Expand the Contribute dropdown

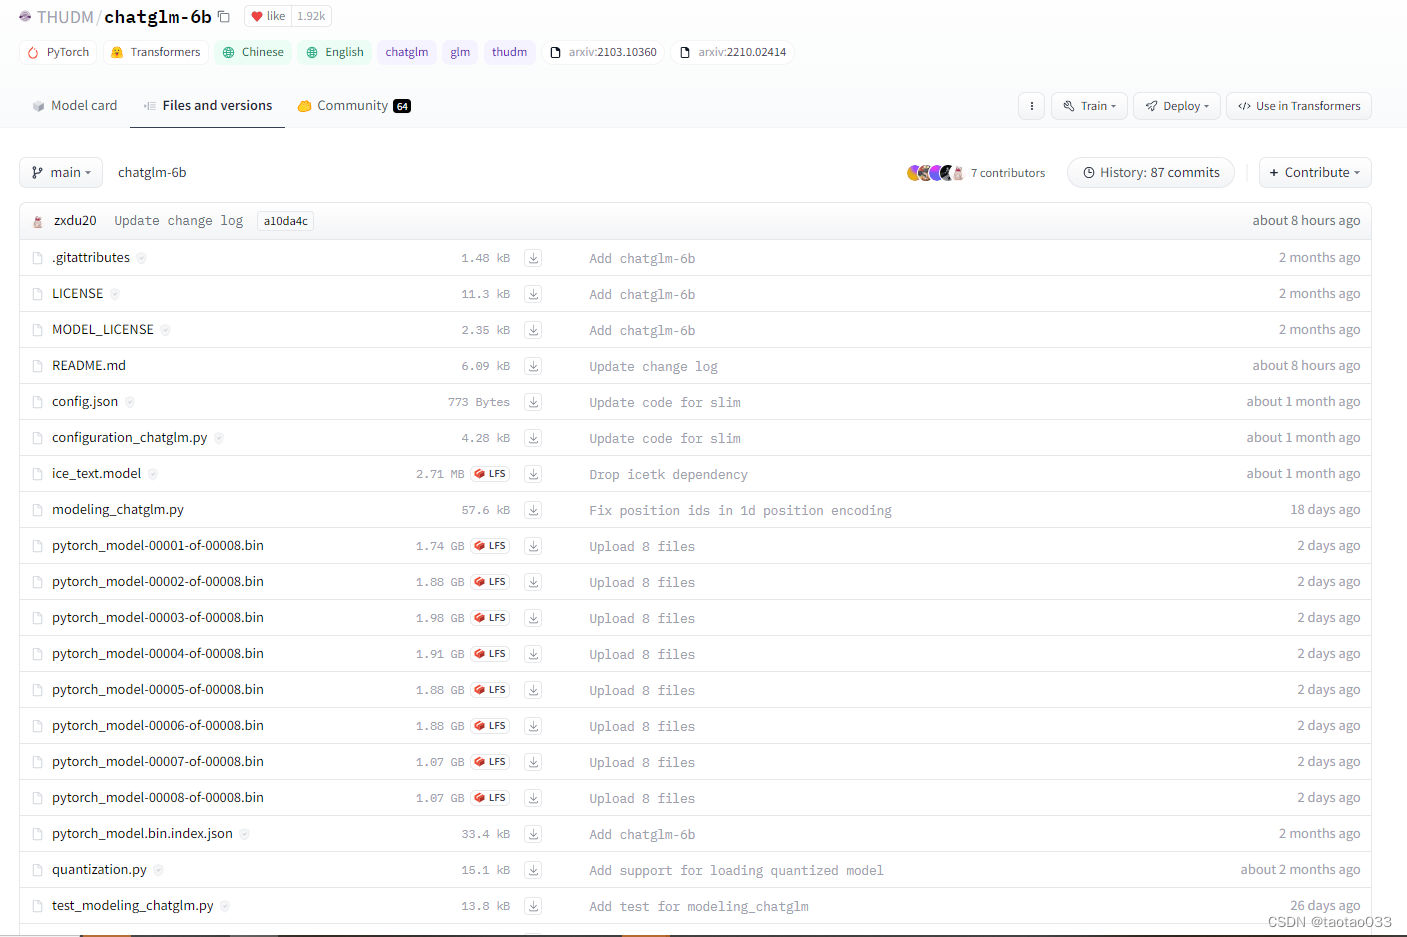(x=1315, y=172)
